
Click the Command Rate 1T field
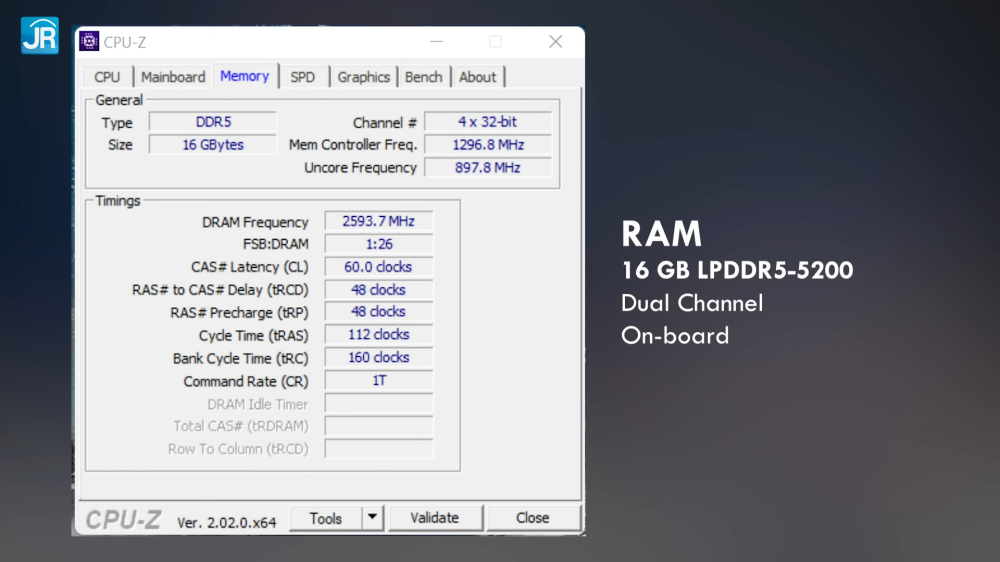(x=378, y=381)
